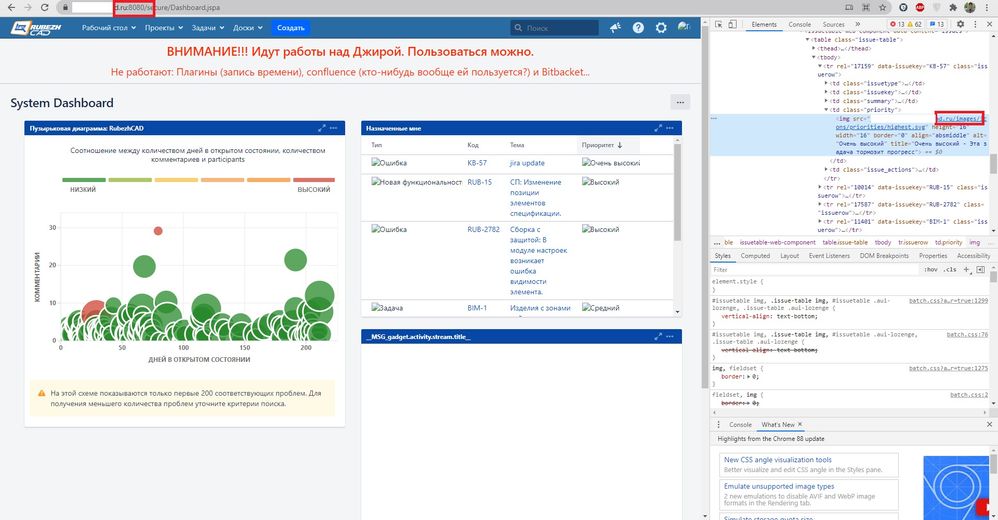Switch to the Elements tab
This screenshot has width=998, height=520.
(764, 24)
